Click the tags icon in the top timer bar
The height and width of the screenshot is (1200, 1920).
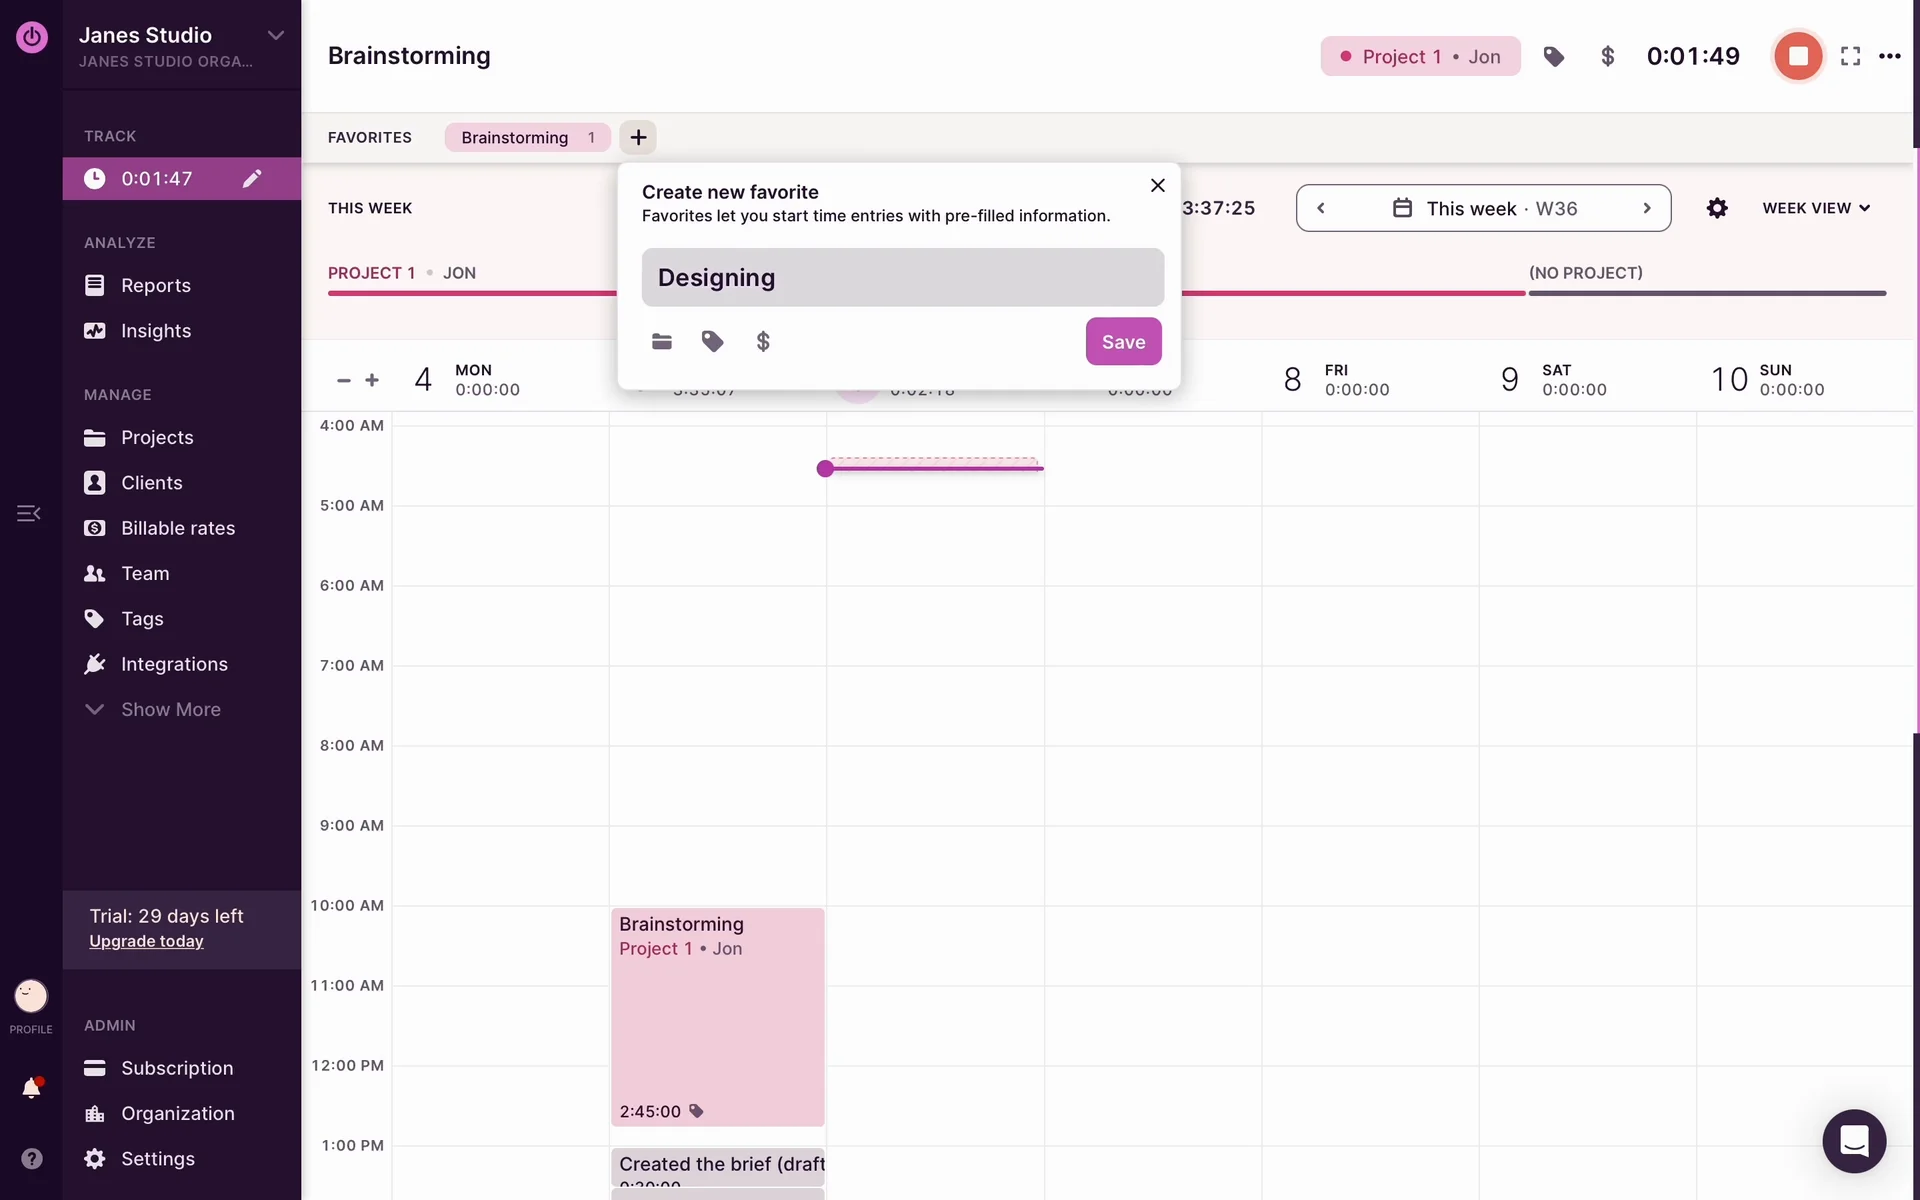[1553, 57]
